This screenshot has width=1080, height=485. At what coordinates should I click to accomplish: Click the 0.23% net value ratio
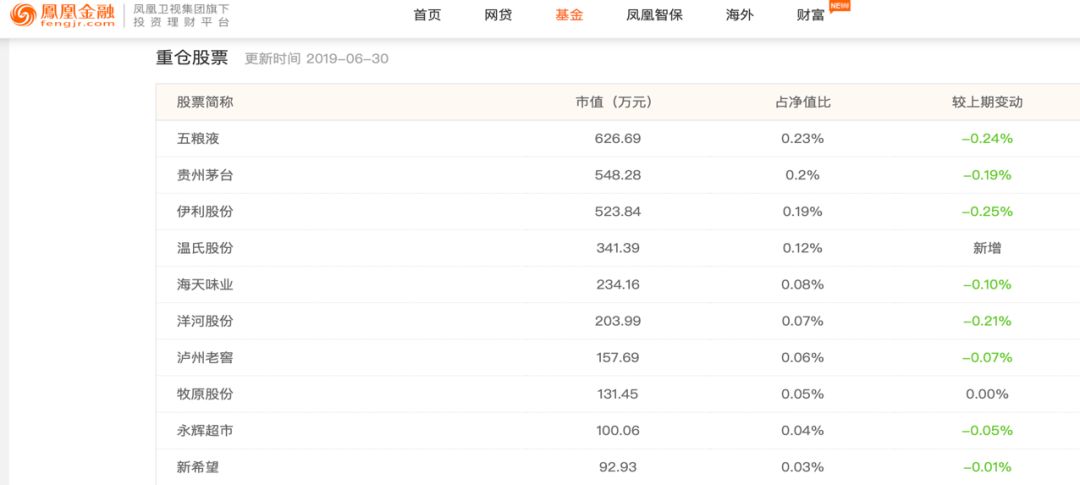802,138
